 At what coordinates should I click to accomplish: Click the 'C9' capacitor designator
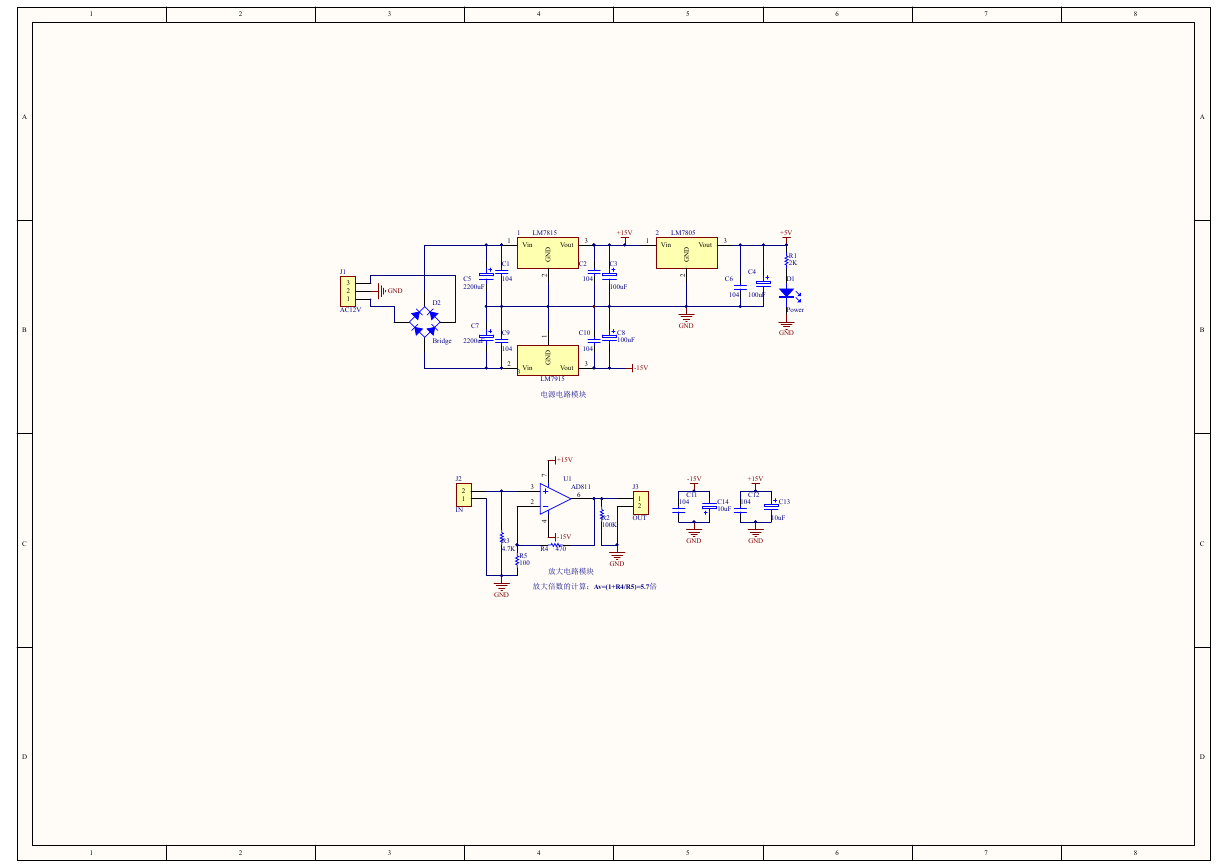coord(506,333)
